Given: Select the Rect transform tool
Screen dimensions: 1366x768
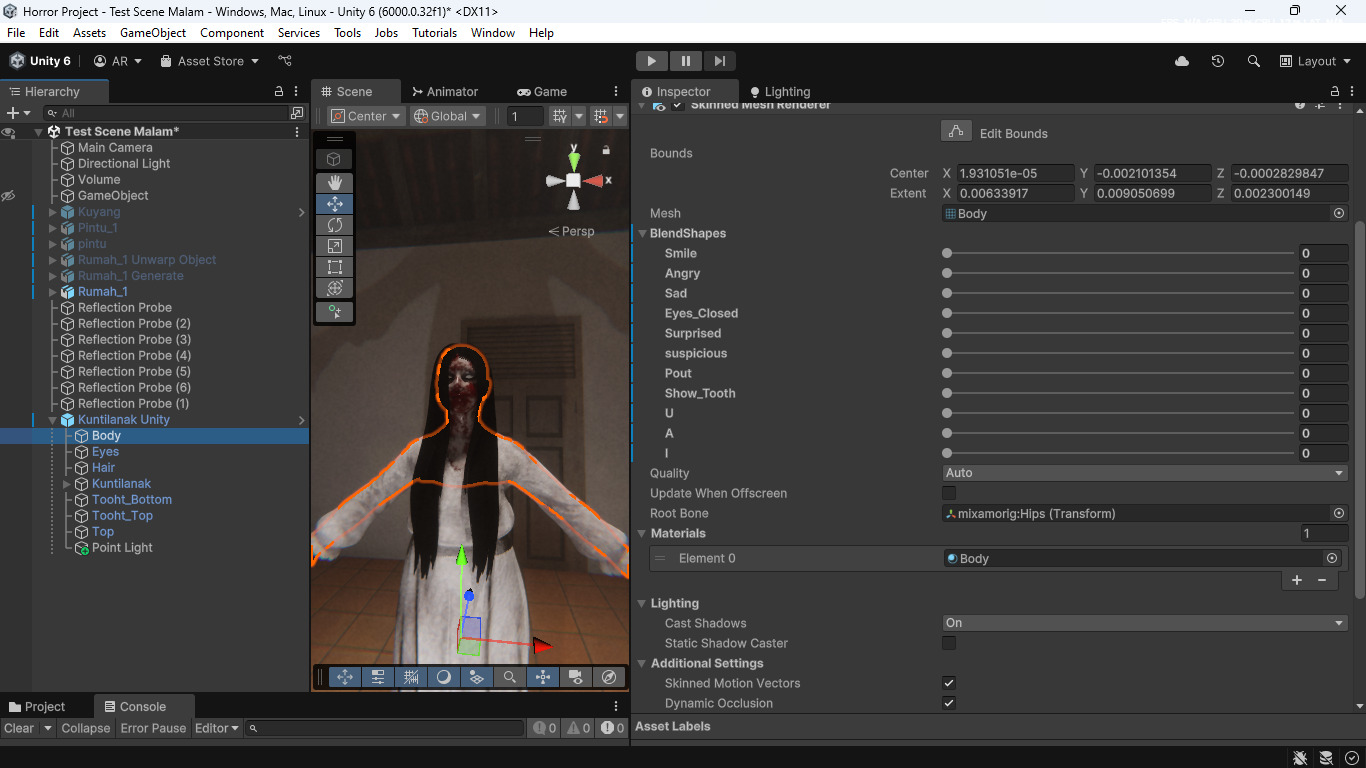Looking at the screenshot, I should (334, 266).
